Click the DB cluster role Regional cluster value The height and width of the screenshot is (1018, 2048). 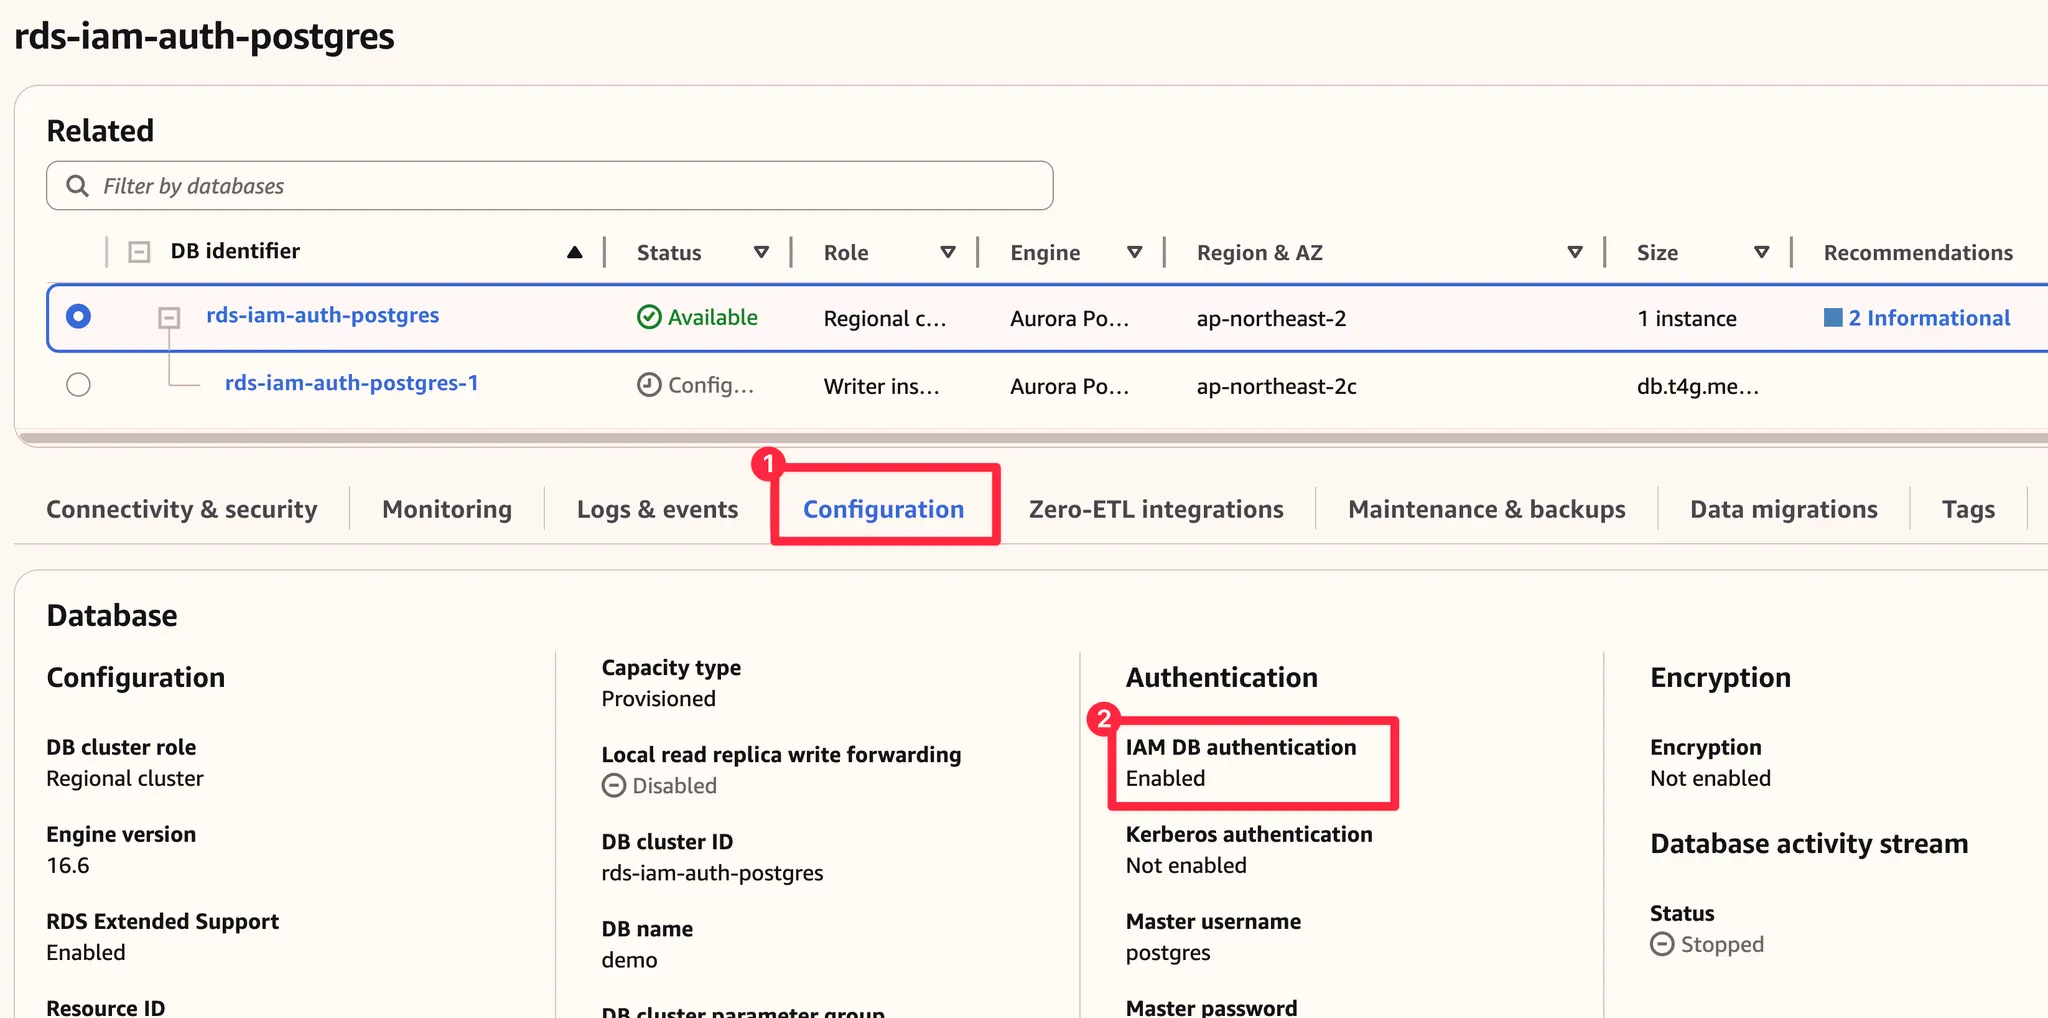pyautogui.click(x=125, y=778)
